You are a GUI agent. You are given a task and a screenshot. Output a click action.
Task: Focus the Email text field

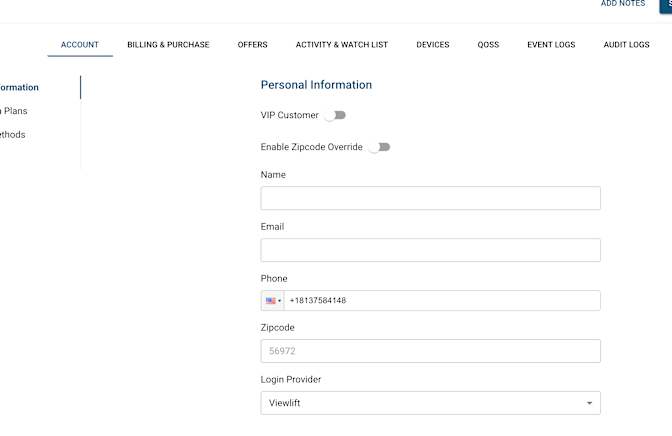tap(430, 250)
